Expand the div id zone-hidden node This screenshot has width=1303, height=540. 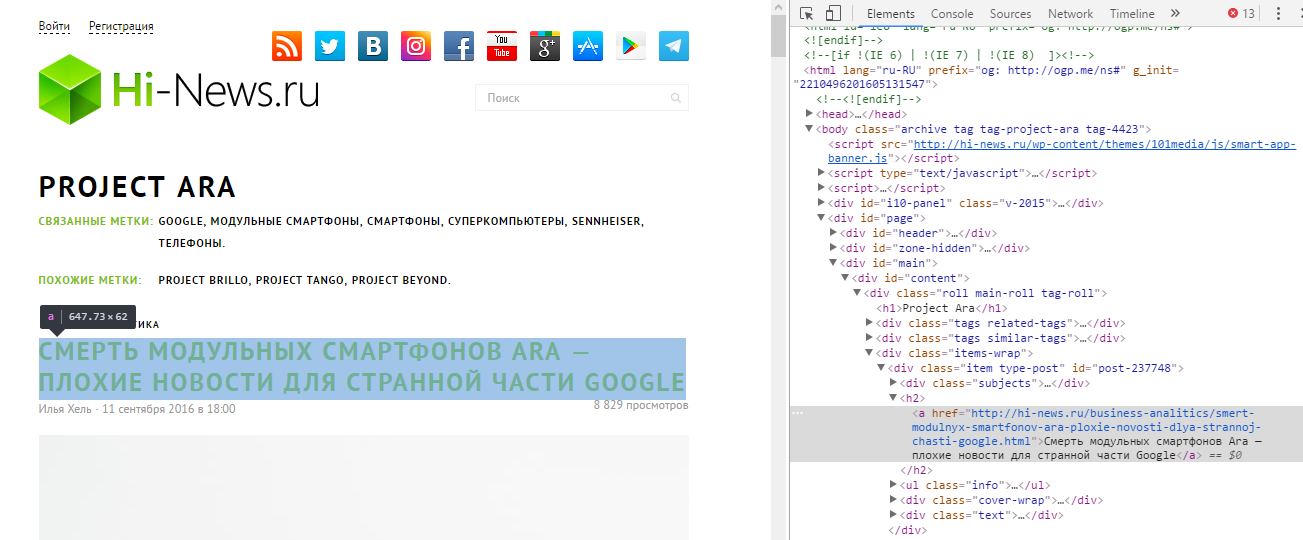[x=834, y=248]
